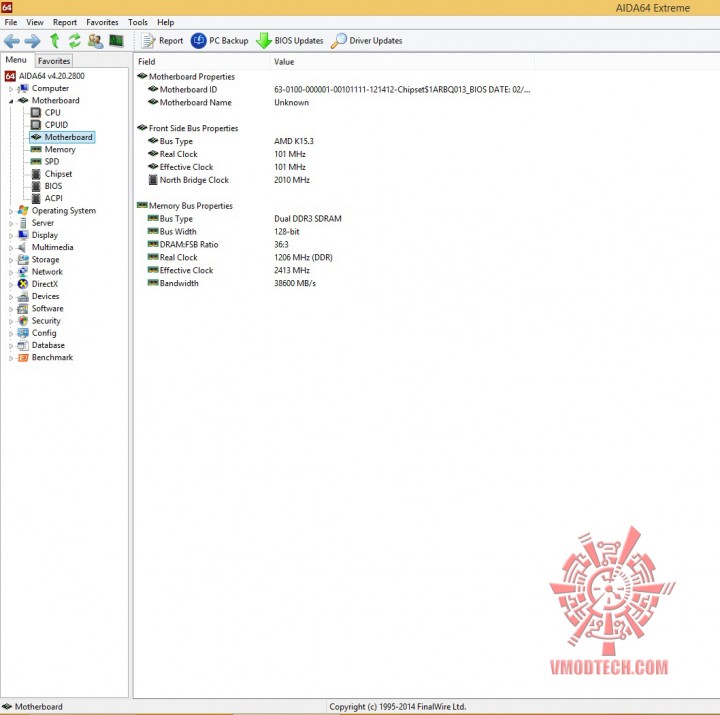Viewport: 720px width, 715px height.
Task: Click the DirectX tree icon
Action: [23, 284]
